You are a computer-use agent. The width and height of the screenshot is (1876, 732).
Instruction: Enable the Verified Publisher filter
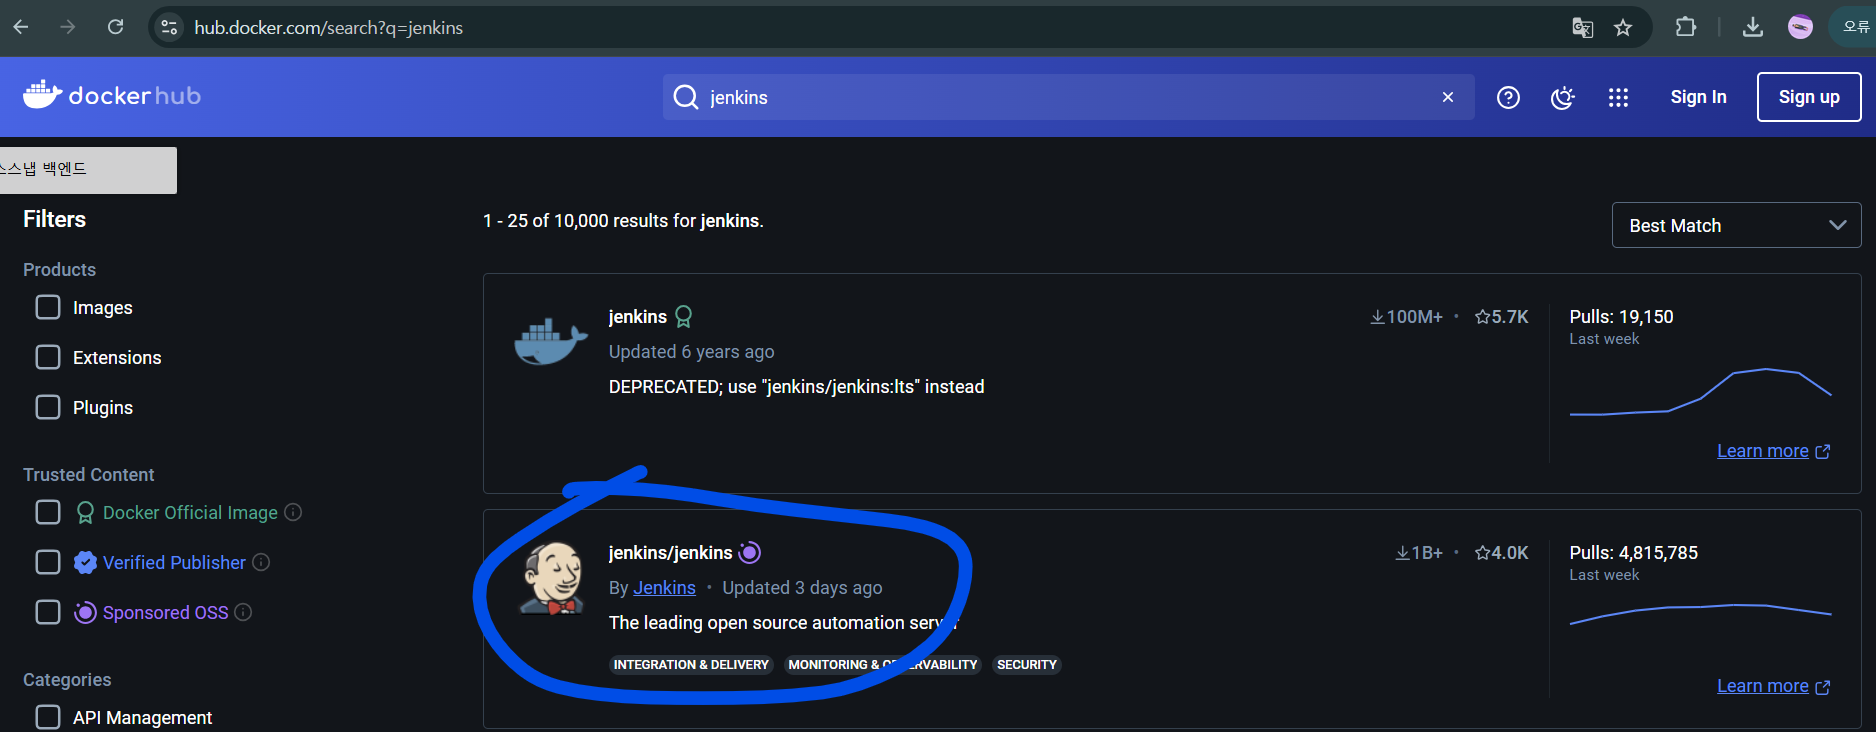[x=48, y=562]
